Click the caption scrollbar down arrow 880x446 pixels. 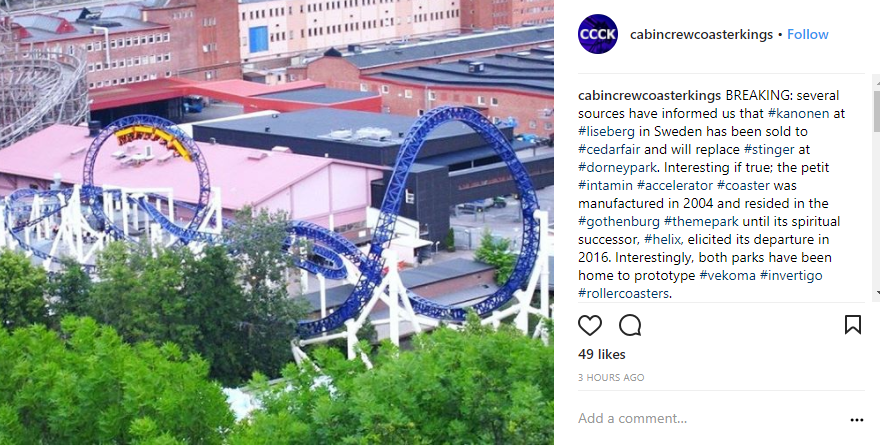tap(876, 293)
